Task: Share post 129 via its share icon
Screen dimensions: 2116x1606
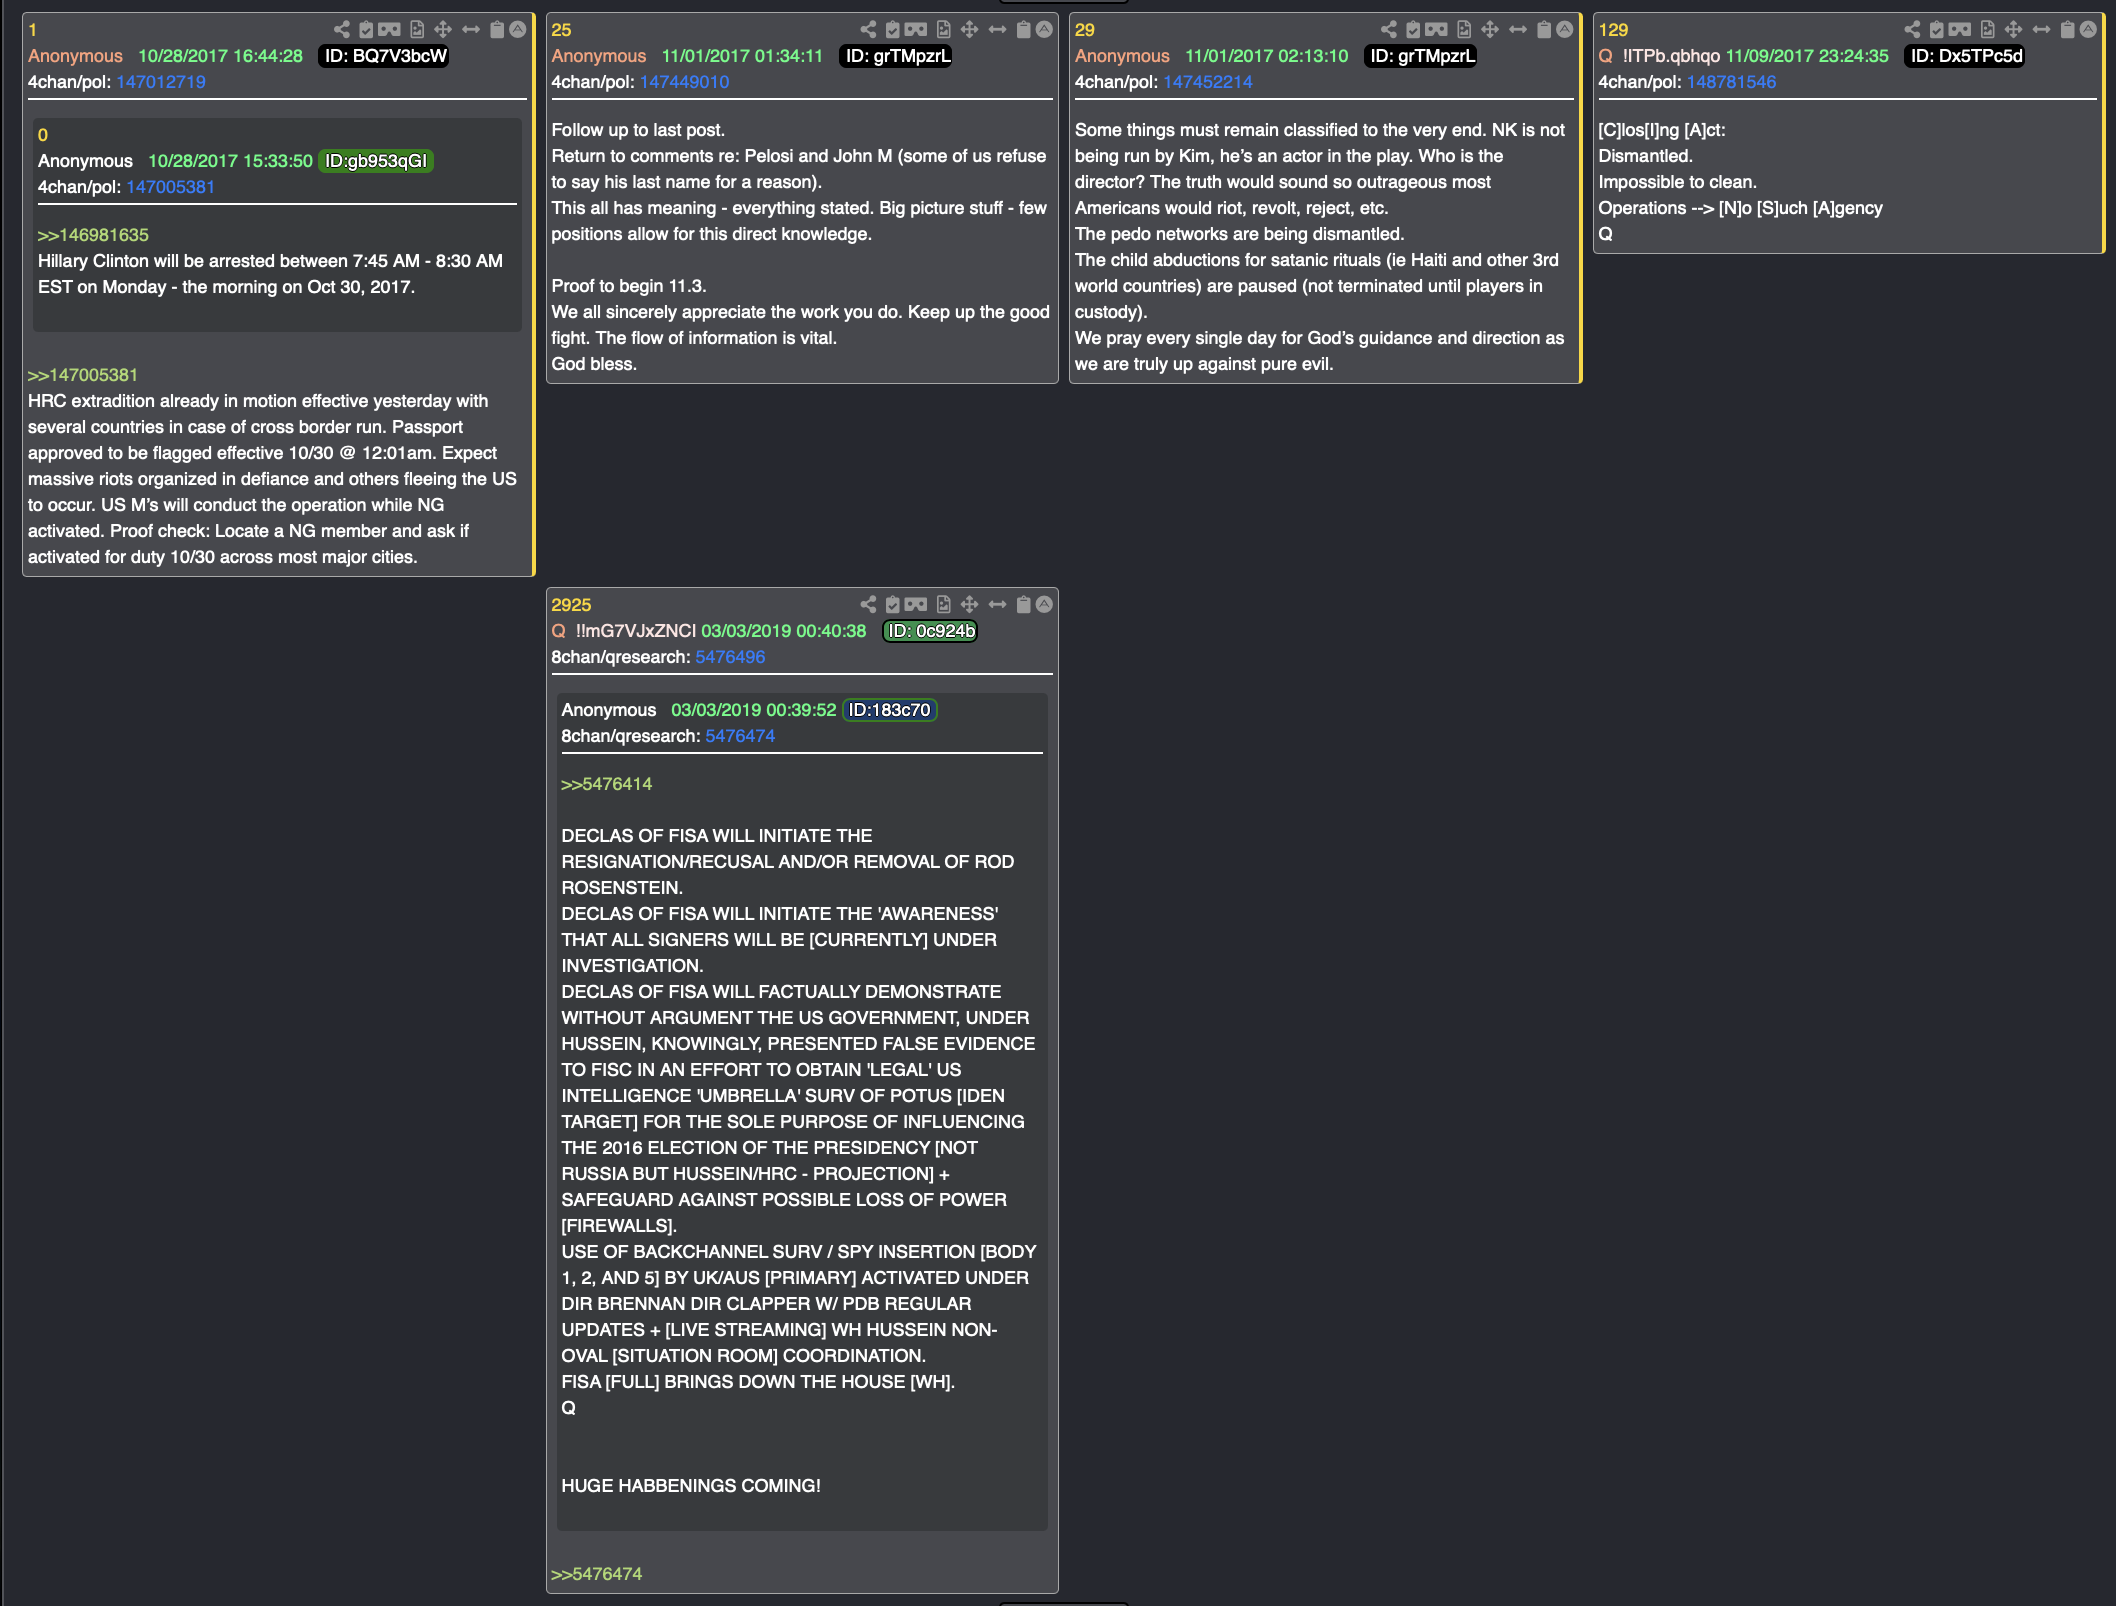Action: [x=1913, y=30]
